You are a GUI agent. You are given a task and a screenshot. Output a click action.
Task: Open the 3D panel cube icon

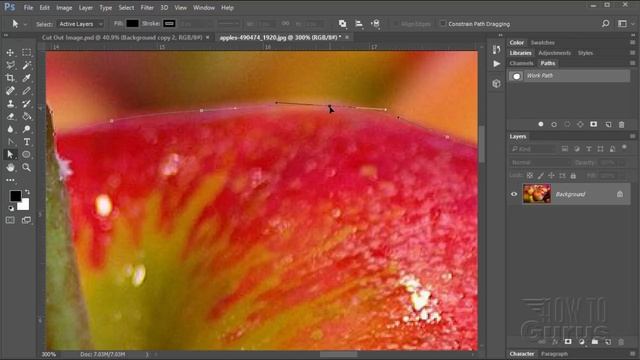(x=496, y=84)
